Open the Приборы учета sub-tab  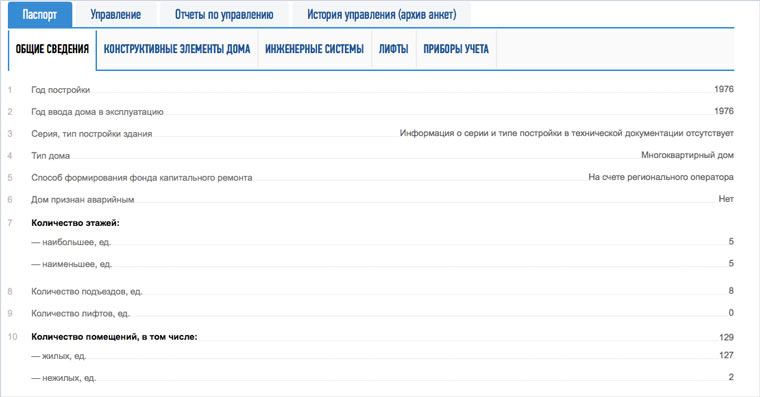[456, 49]
